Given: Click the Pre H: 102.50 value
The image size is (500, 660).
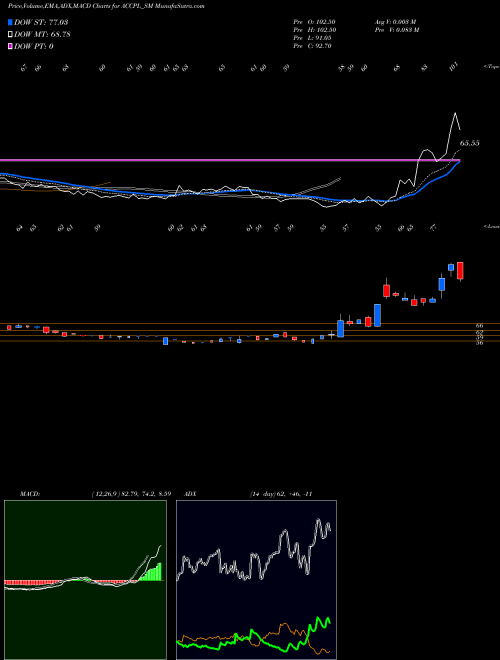Looking at the screenshot, I should [314, 30].
